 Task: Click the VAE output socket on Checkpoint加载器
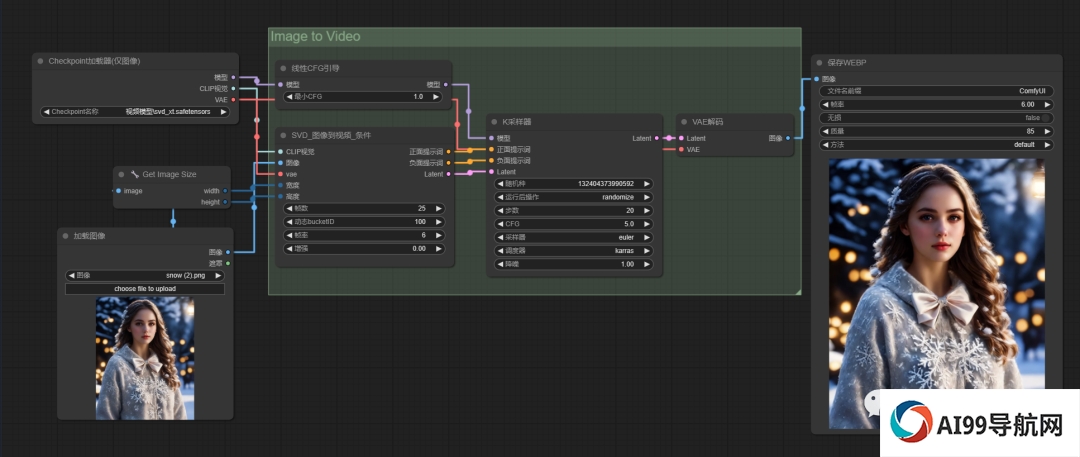tap(233, 99)
